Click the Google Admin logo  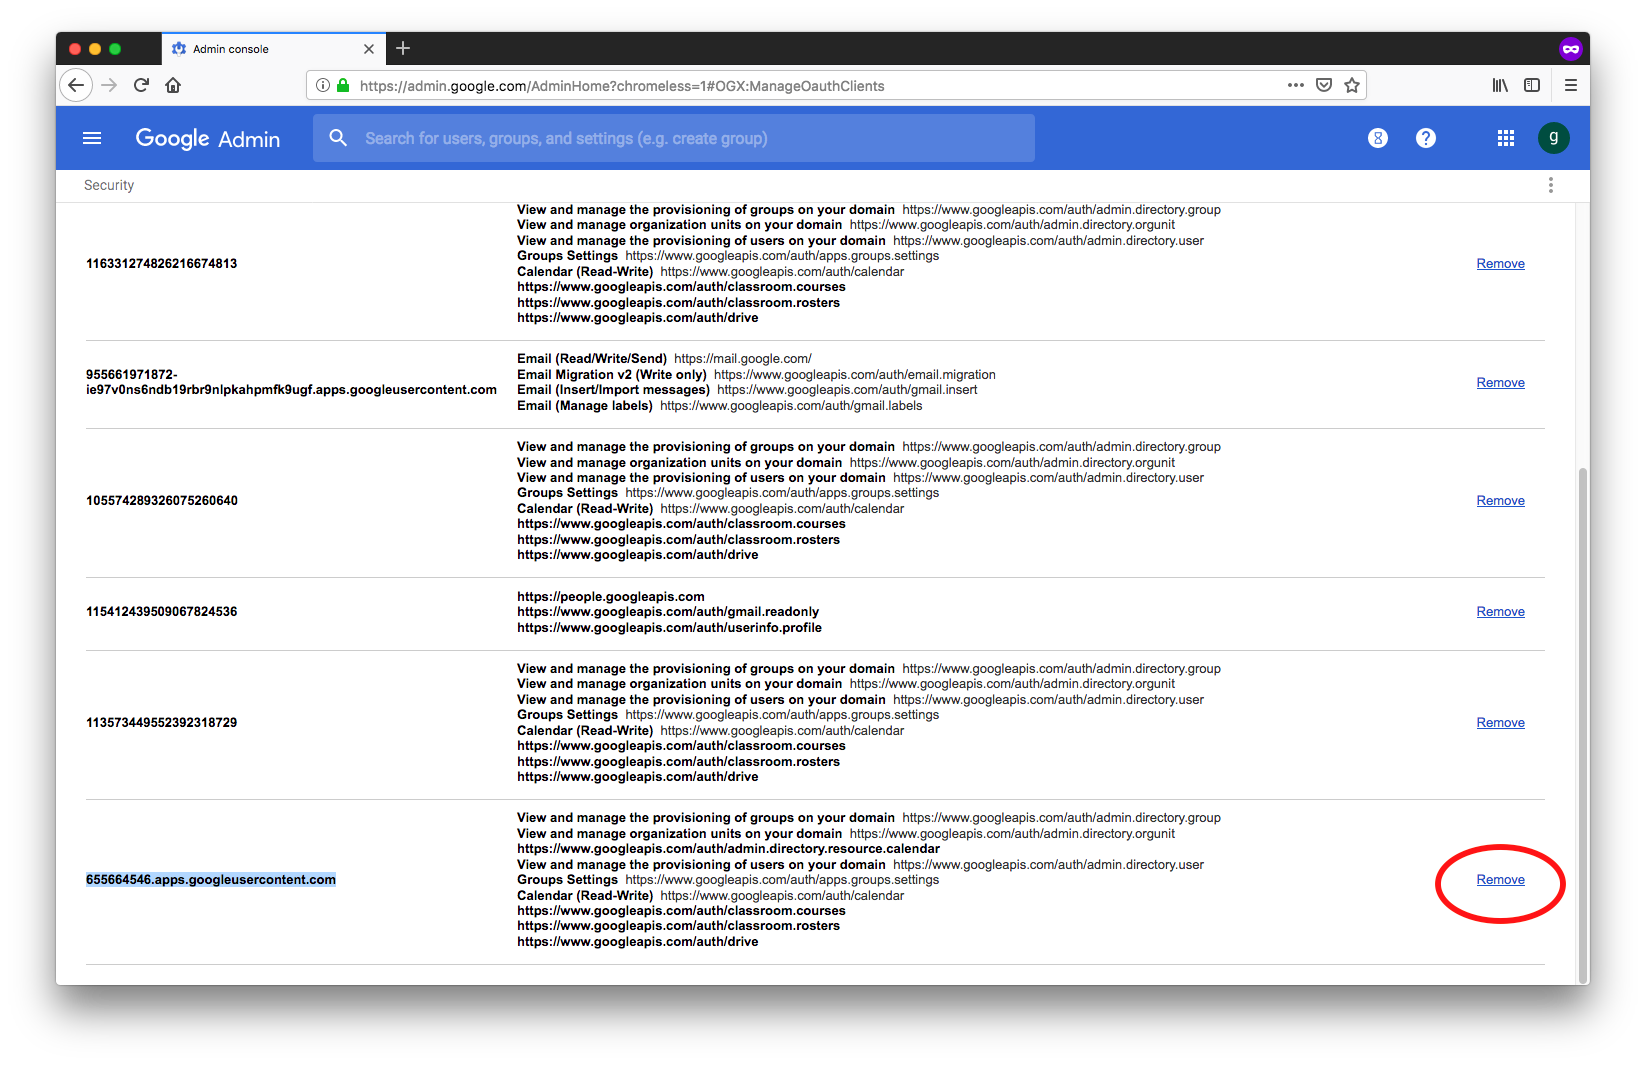coord(208,139)
